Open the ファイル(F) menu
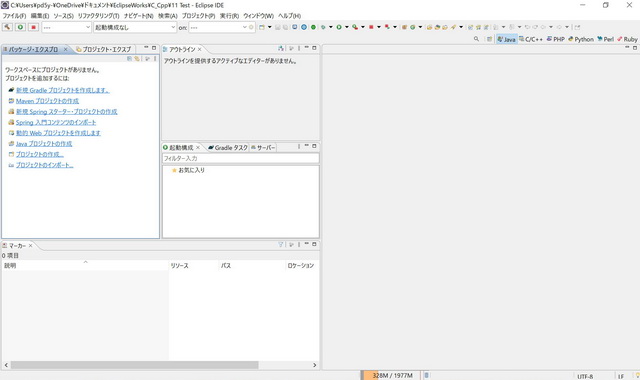This screenshot has width=640, height=380. coord(14,16)
